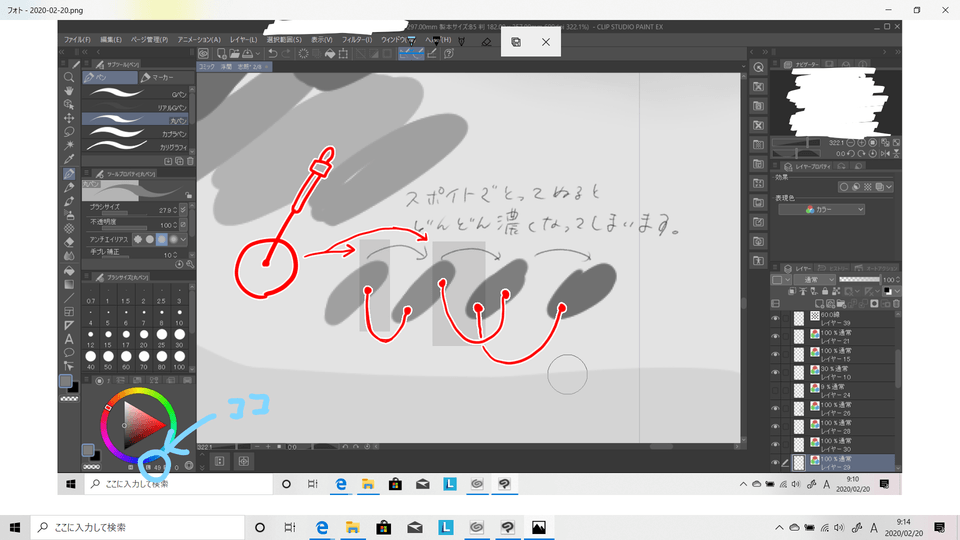
Task: Click the help question mark icon
Action: 449,54
